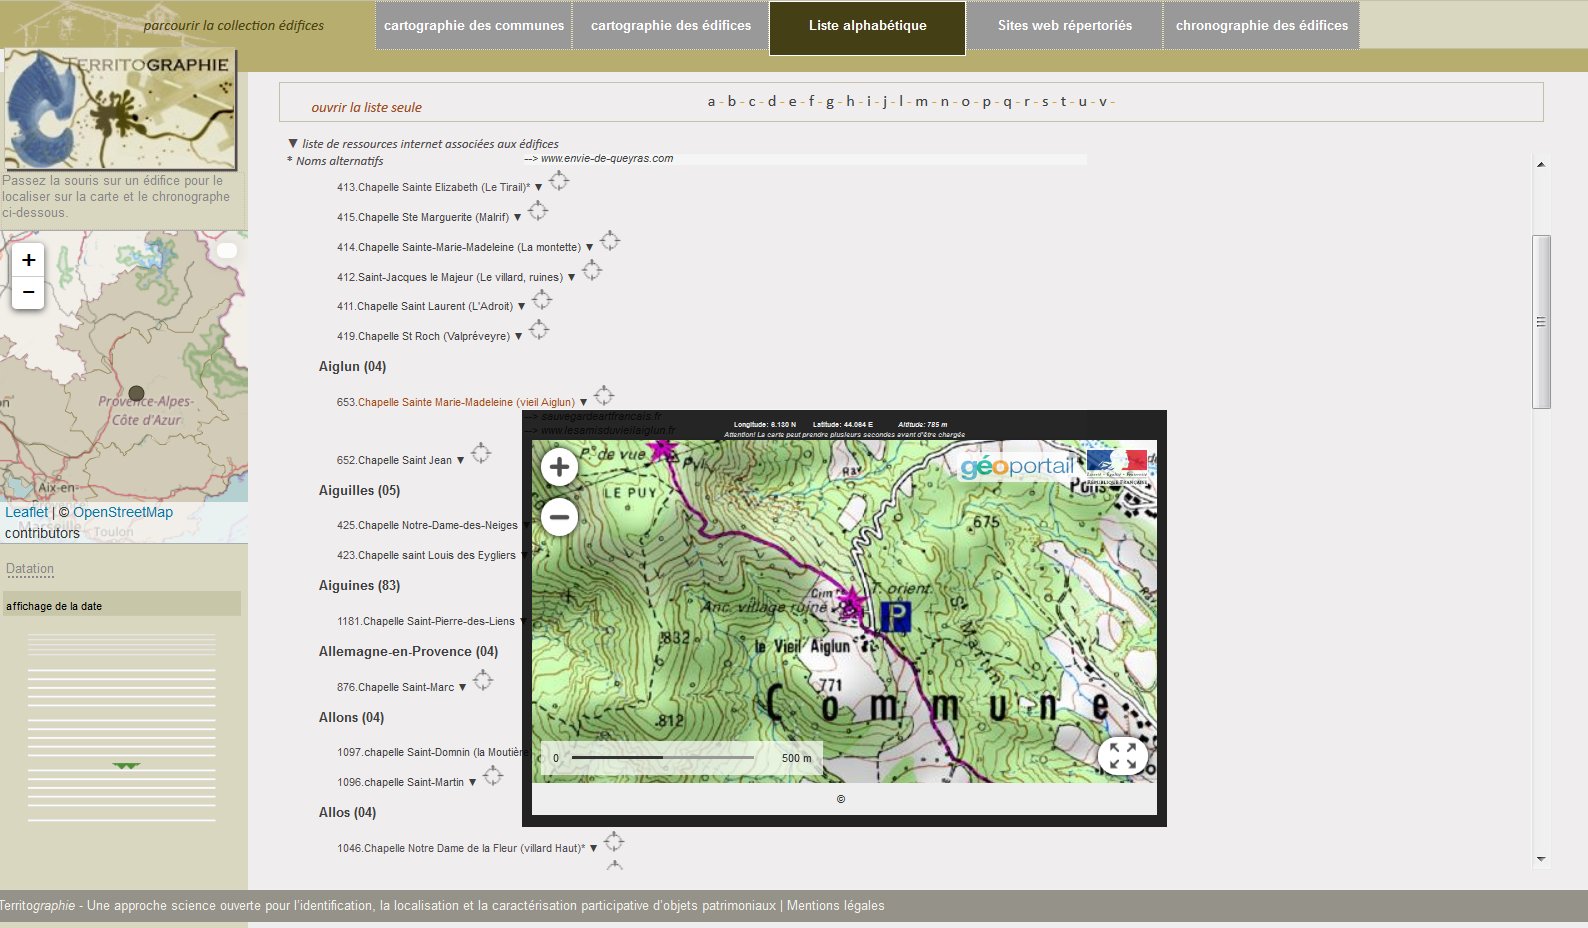This screenshot has height=928, width=1588.
Task: Click crosshair next to Saint-Jacques le Majeur
Action: click(x=592, y=271)
